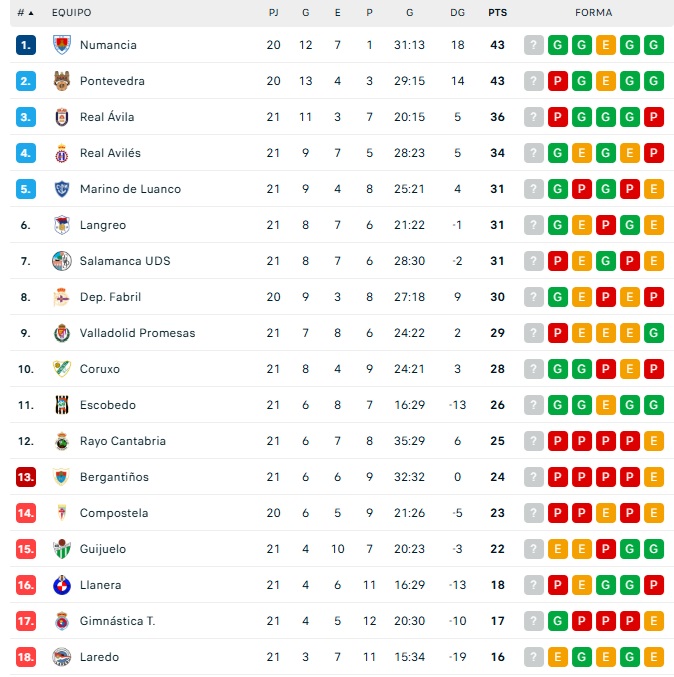The image size is (674, 677).
Task: Sort standings by DG column header
Action: coord(457,13)
